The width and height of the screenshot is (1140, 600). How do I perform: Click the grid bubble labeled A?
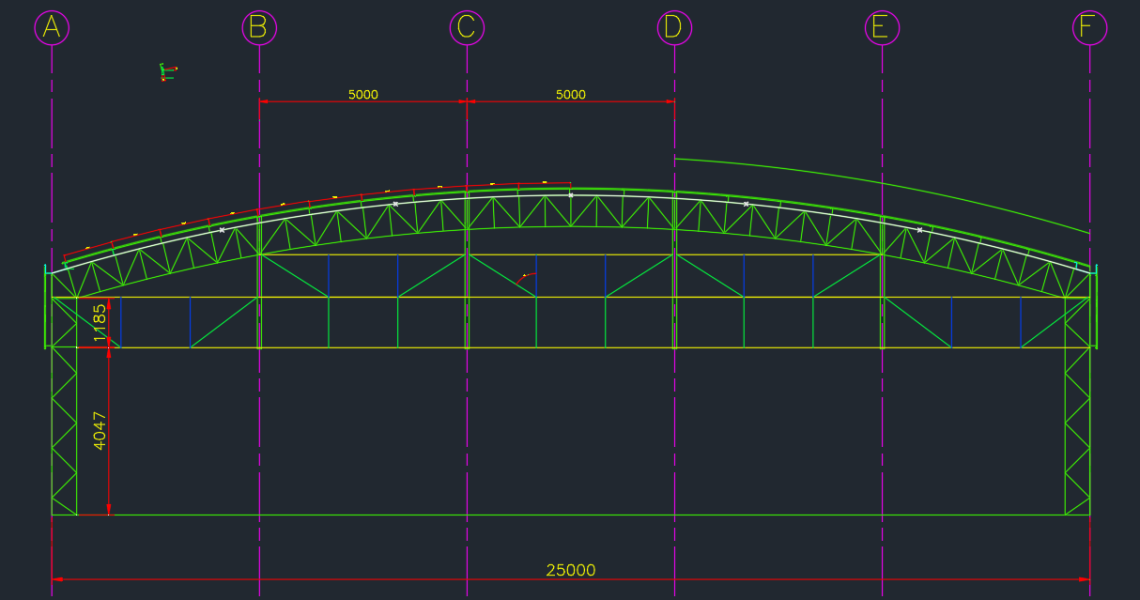pyautogui.click(x=52, y=28)
